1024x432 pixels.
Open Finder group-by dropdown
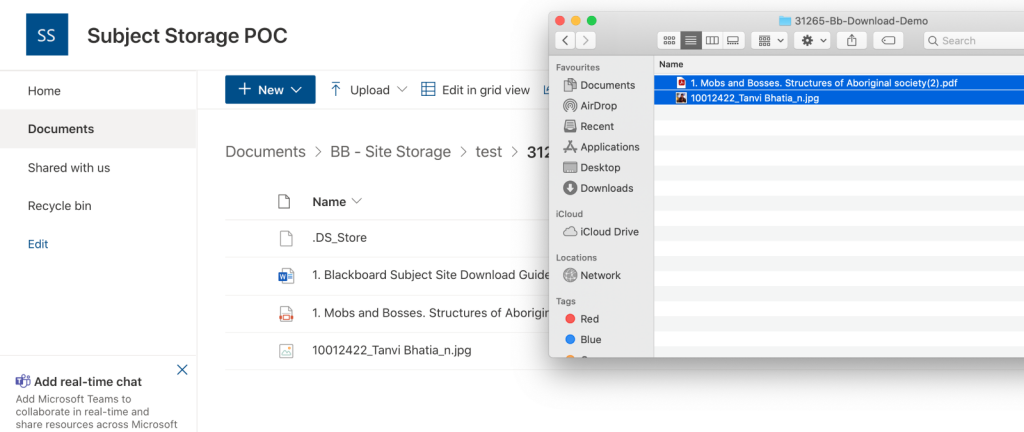click(770, 40)
